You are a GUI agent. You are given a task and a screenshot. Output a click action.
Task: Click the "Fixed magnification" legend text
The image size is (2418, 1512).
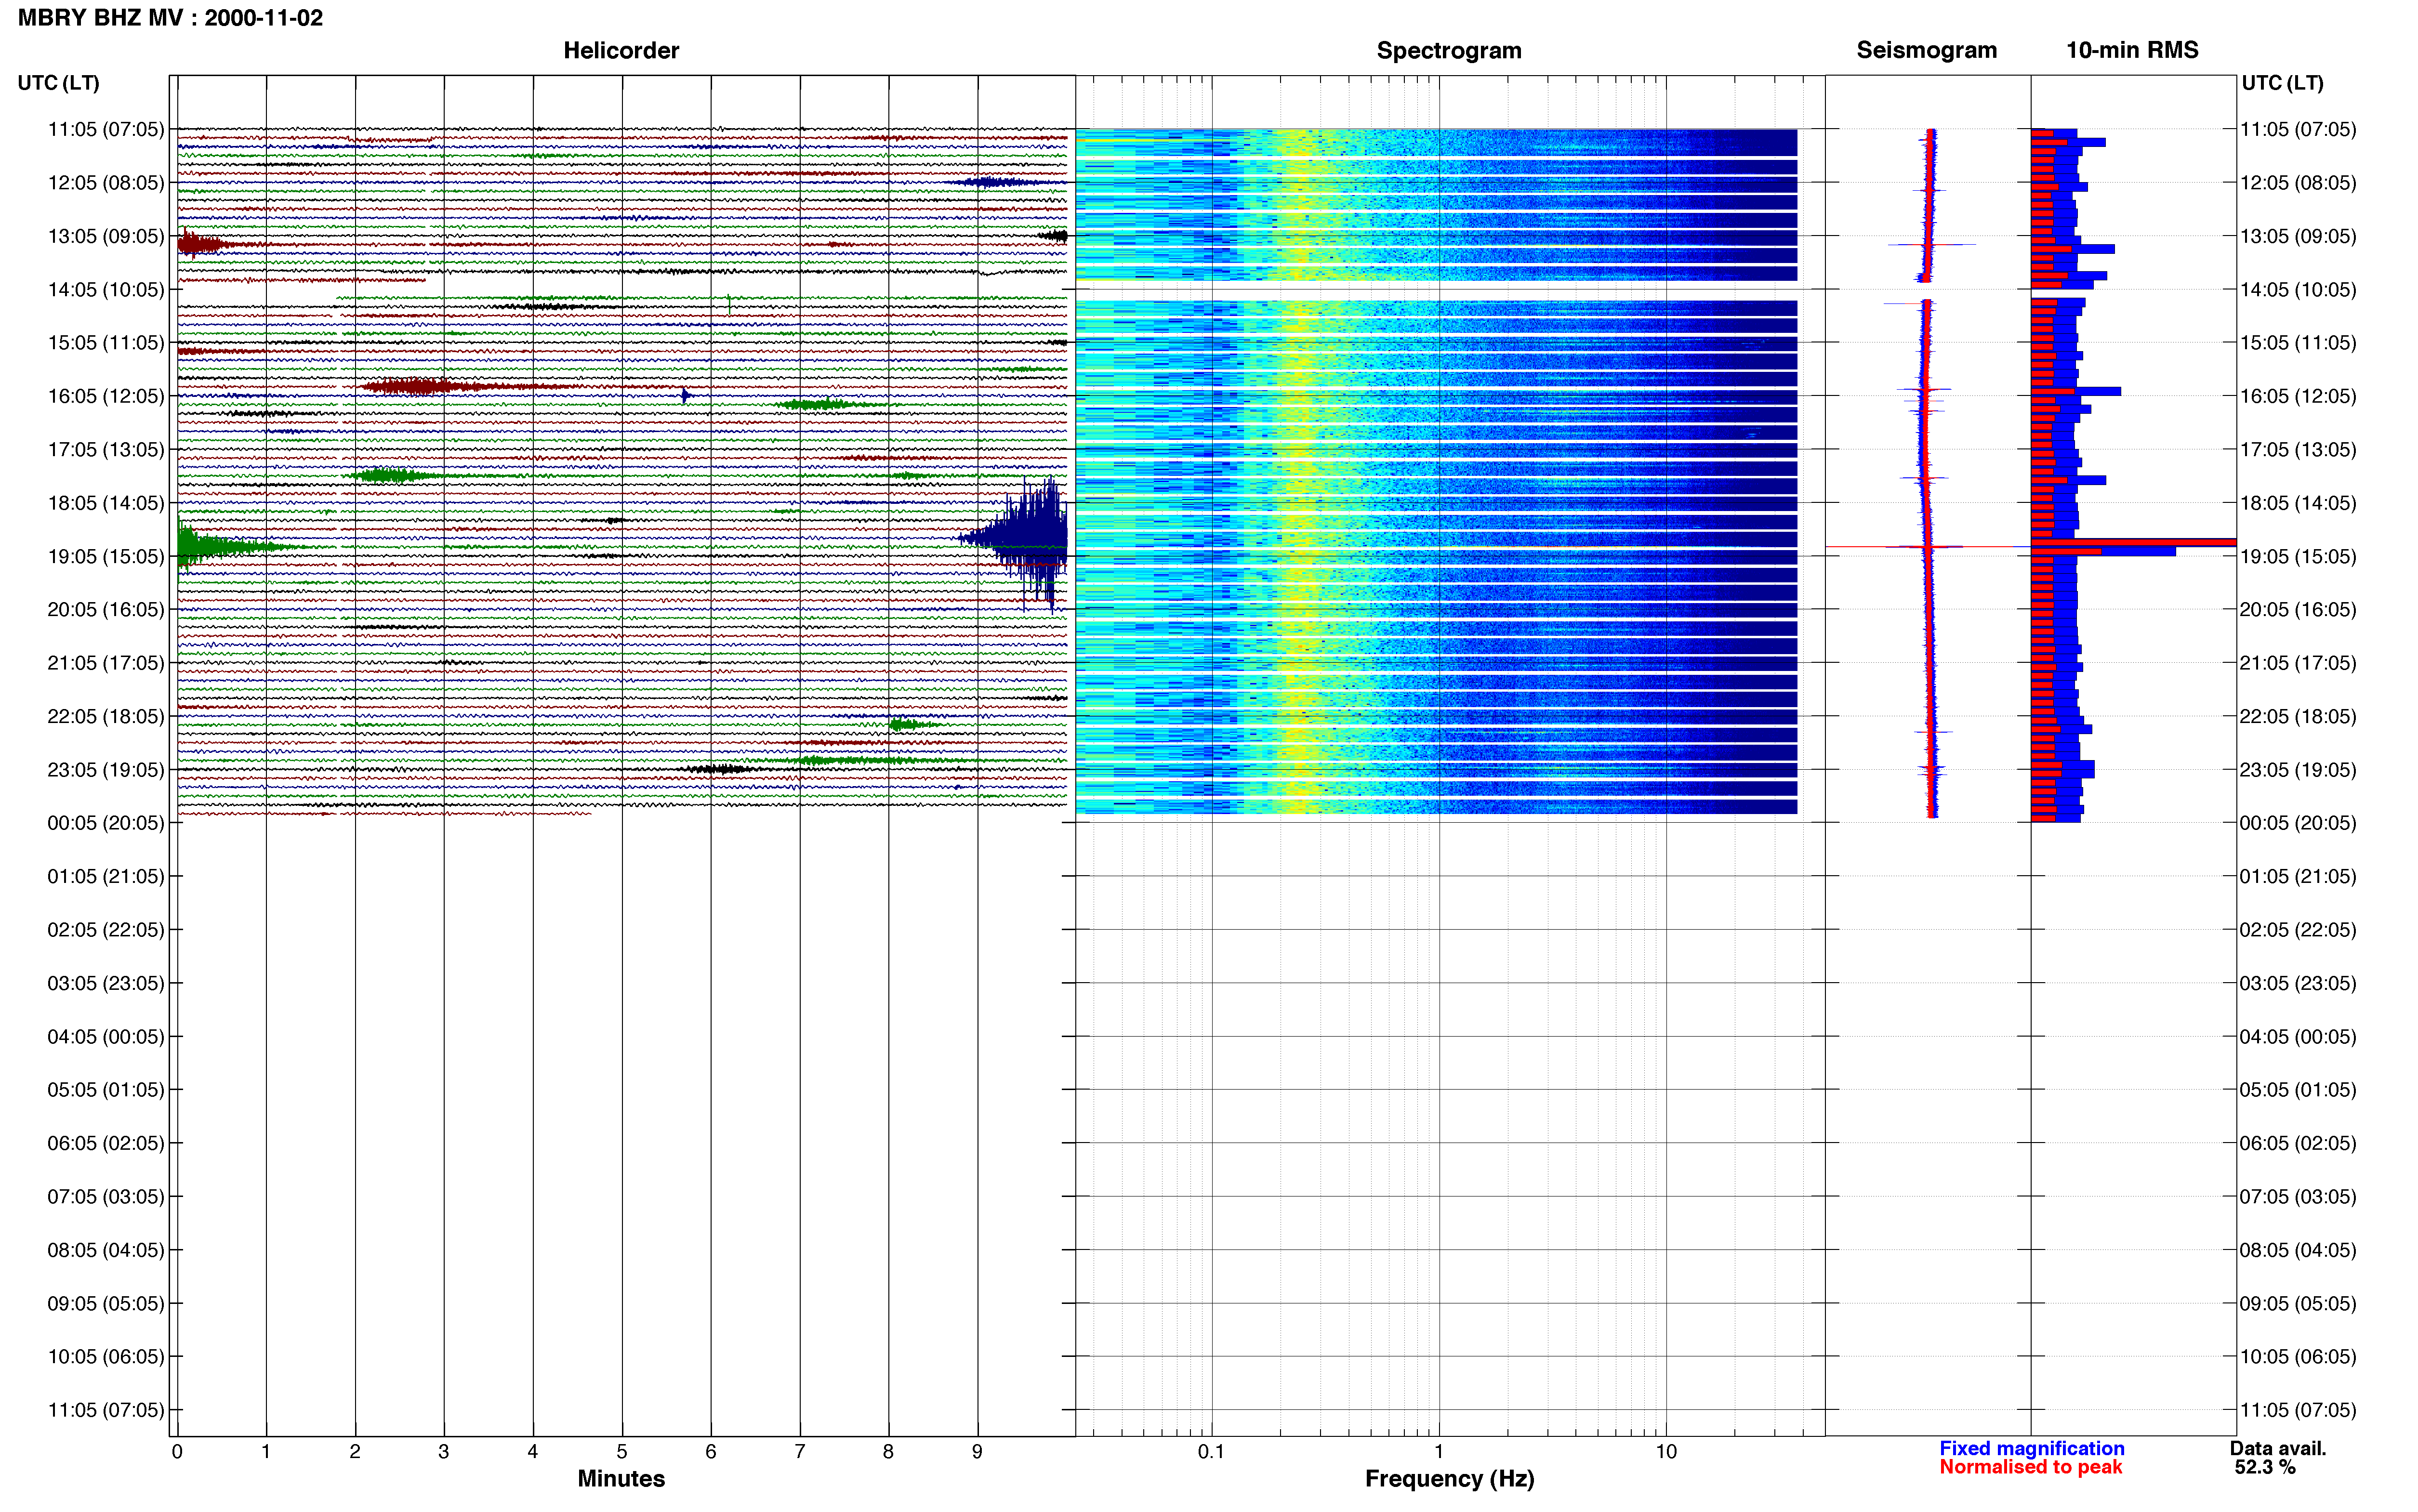(2031, 1448)
